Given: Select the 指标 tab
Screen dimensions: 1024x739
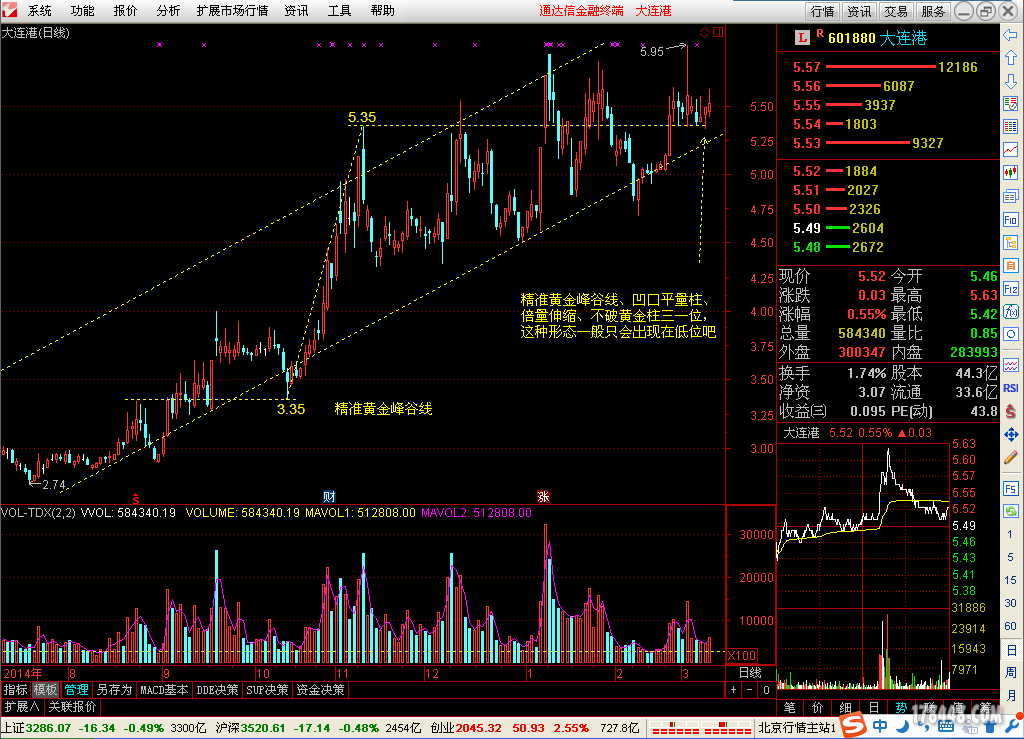Looking at the screenshot, I should pos(16,689).
